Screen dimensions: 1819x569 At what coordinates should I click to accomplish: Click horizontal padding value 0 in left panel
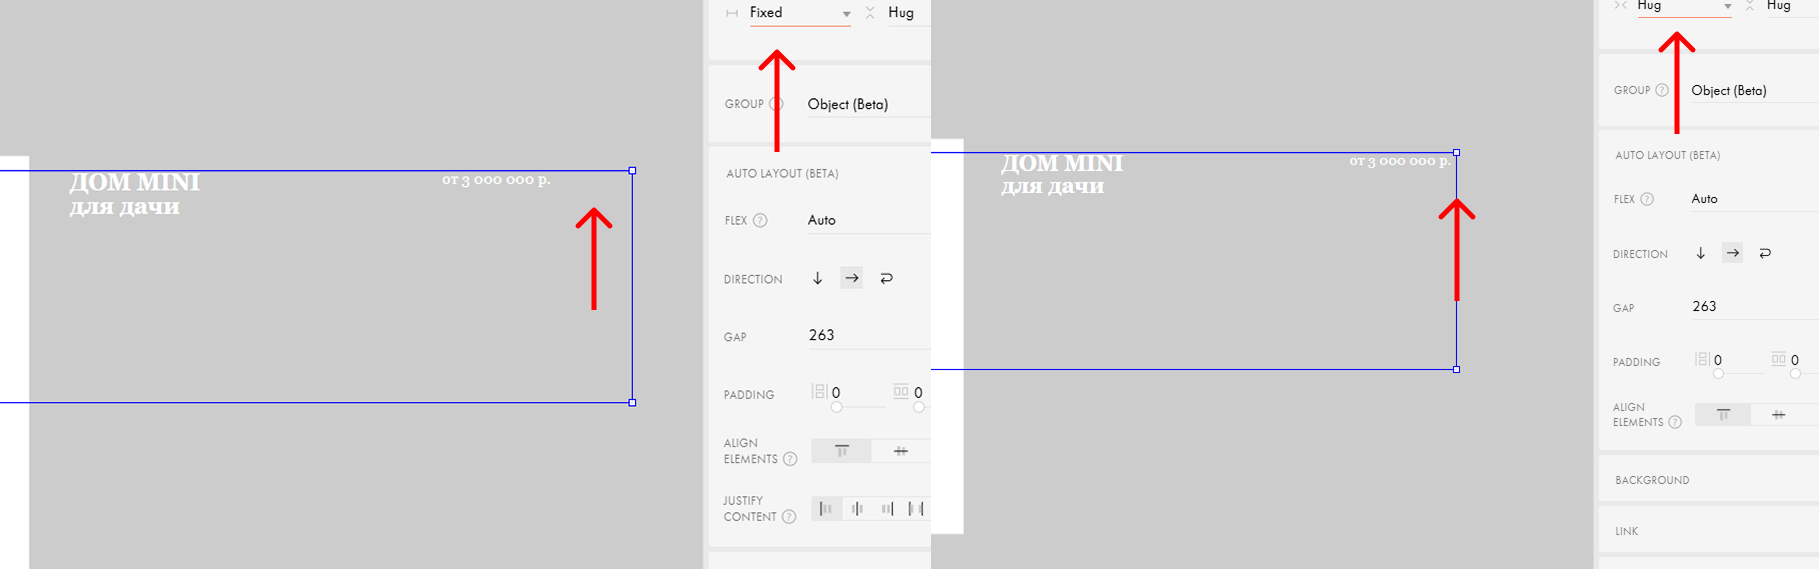[x=836, y=393]
